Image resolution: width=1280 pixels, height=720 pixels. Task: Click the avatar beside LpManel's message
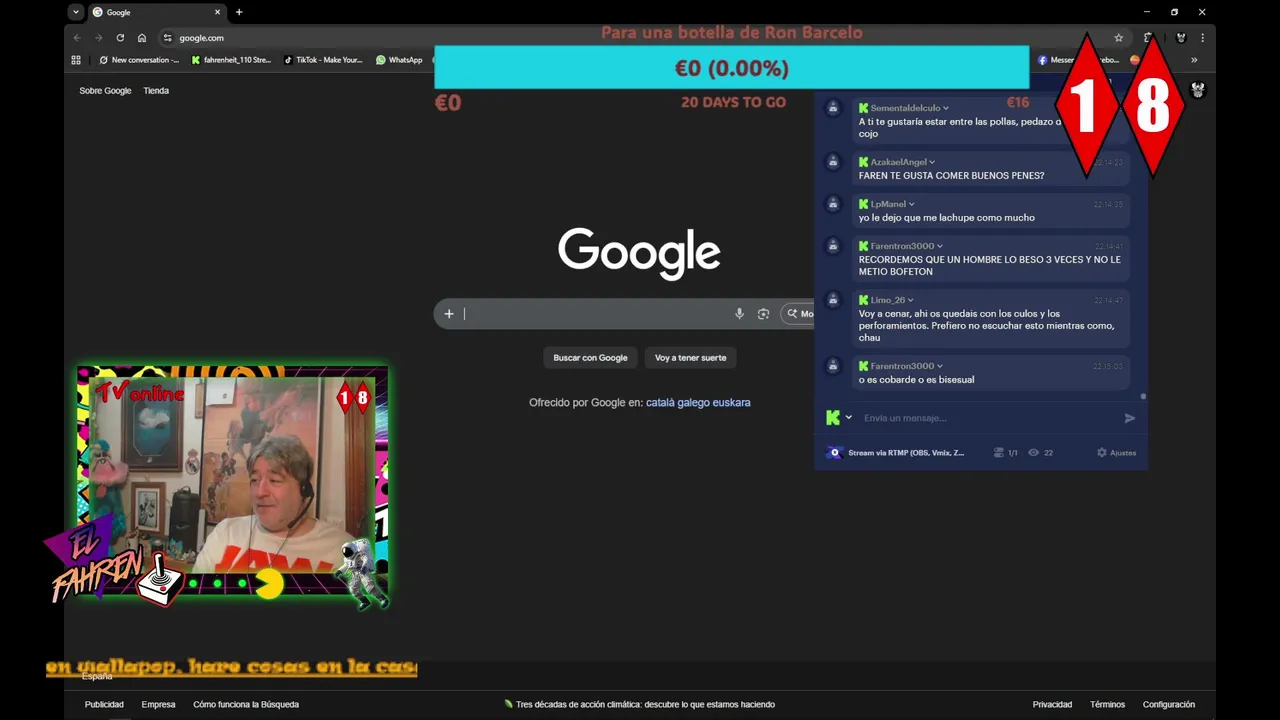point(832,204)
